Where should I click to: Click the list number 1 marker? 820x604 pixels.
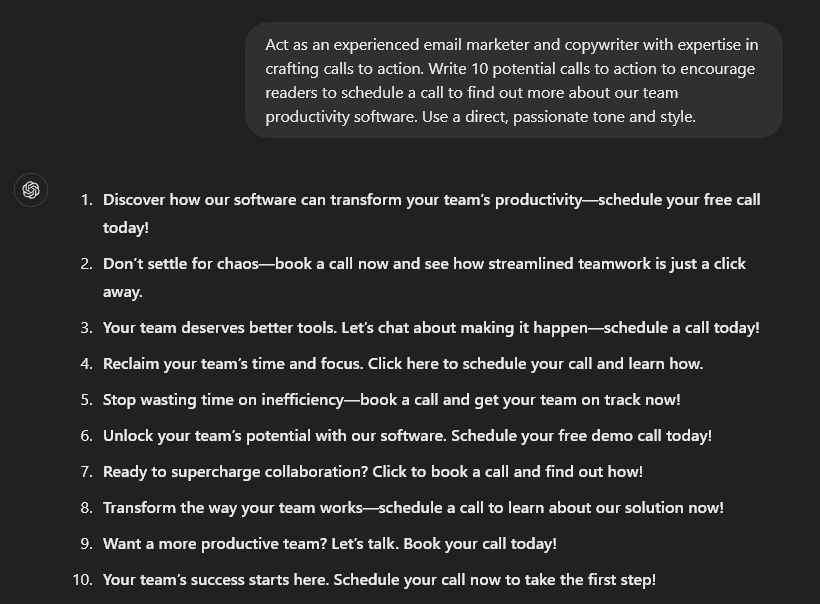(86, 200)
